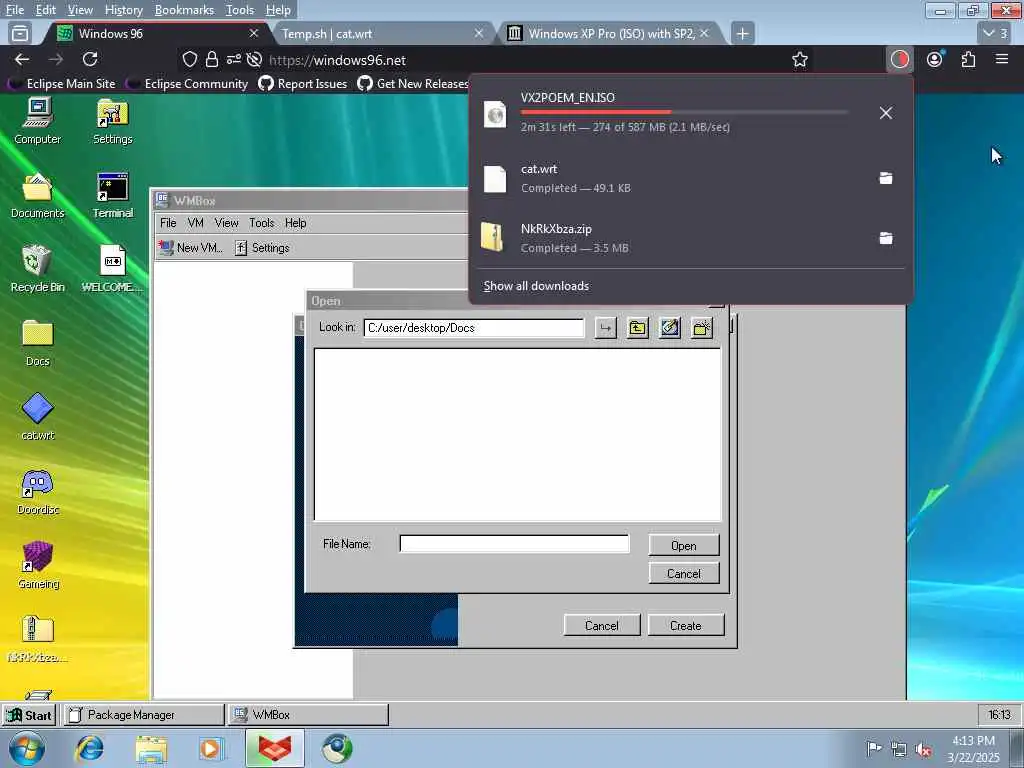Open the Recycle Bin icon
Viewport: 1024px width, 768px height.
coord(37,269)
